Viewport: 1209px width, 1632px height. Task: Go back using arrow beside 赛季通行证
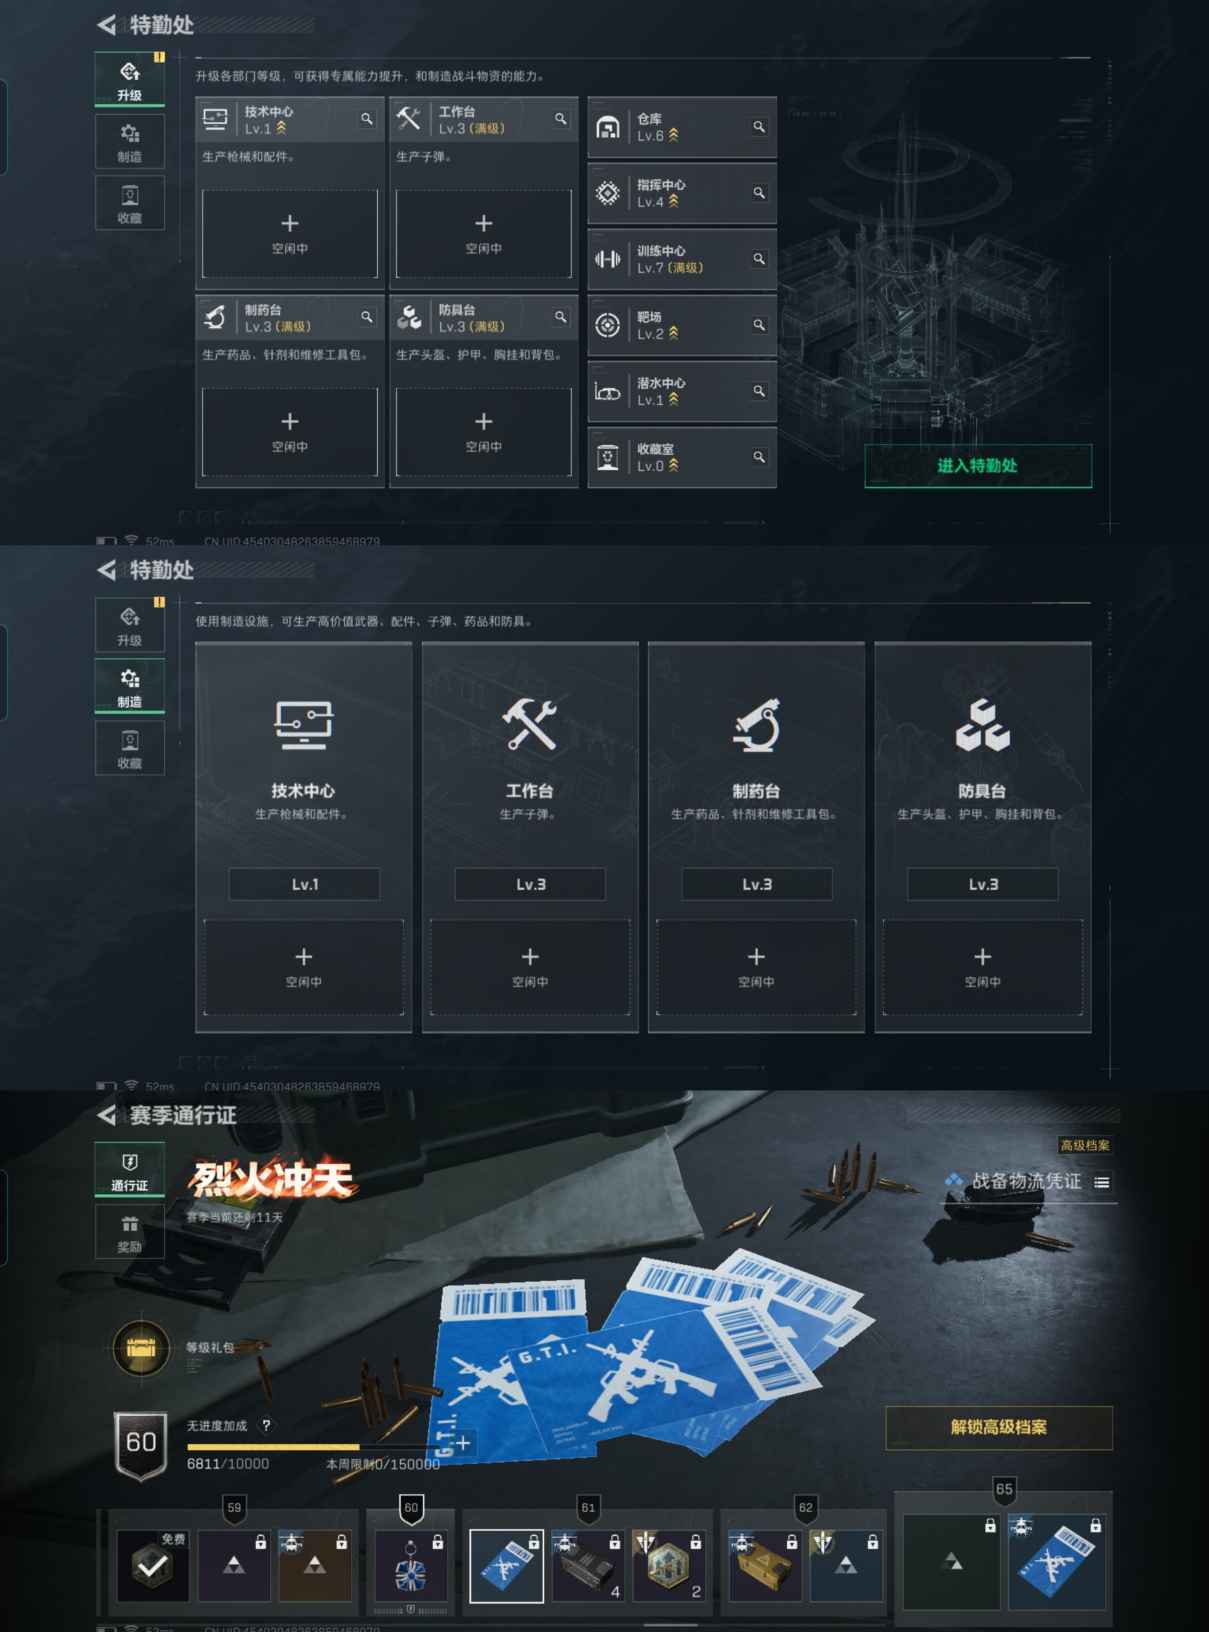coord(107,1115)
